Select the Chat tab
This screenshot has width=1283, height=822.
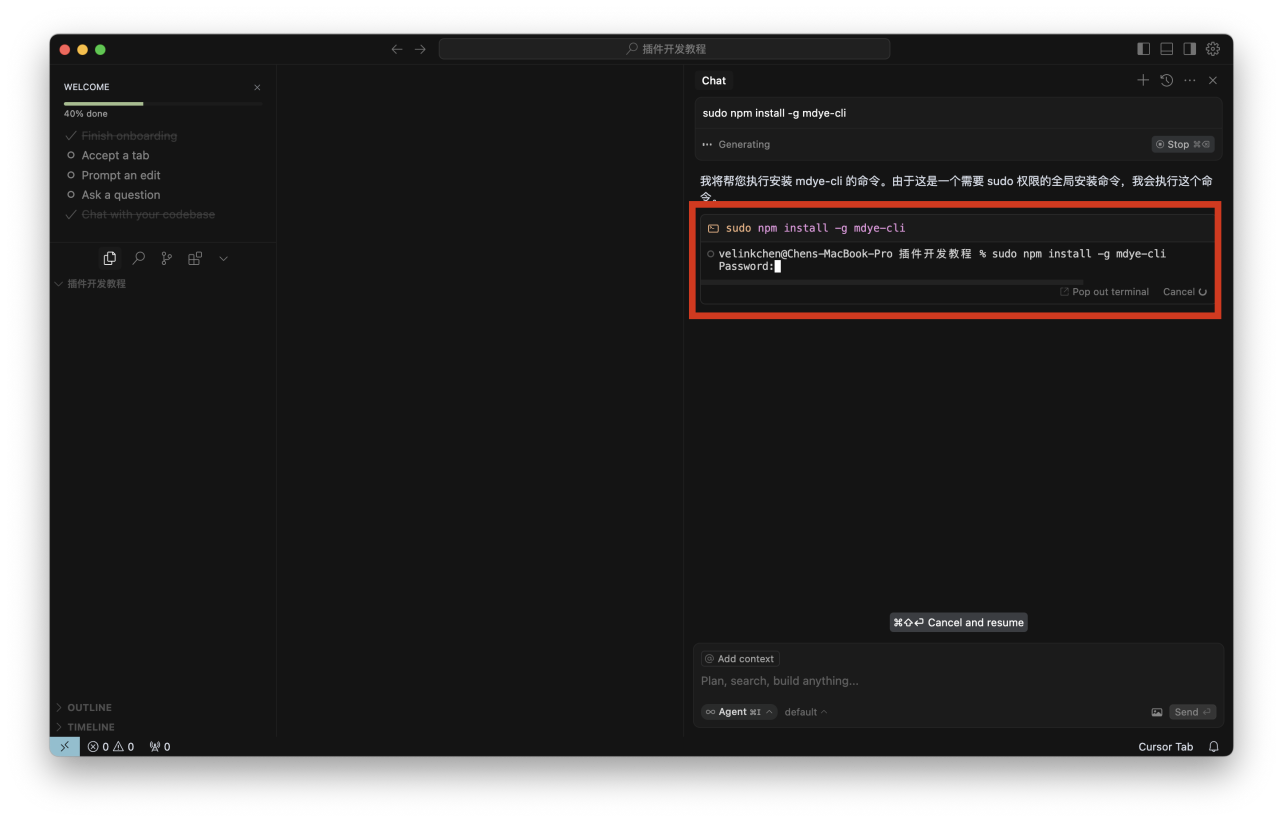point(714,81)
